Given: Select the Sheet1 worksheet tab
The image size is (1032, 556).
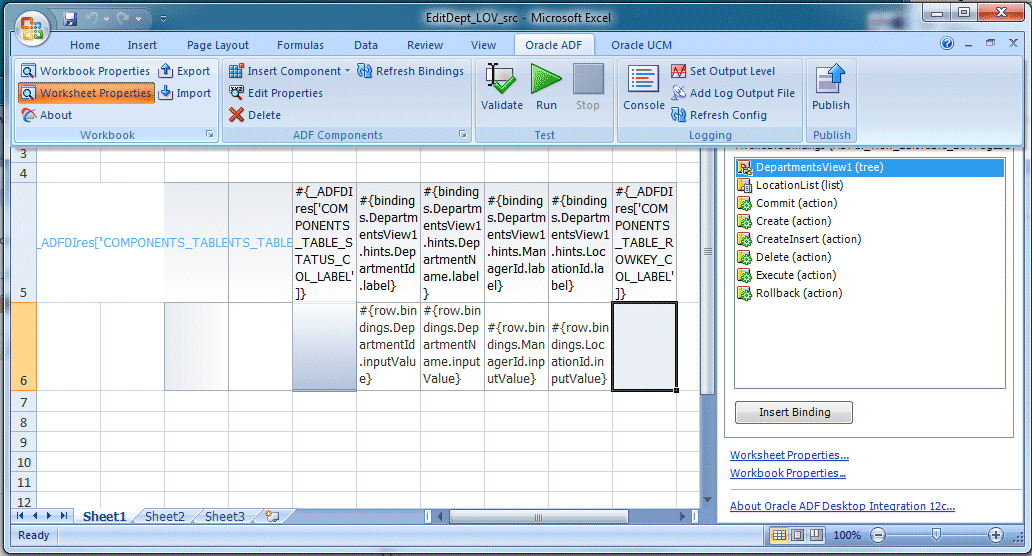Looking at the screenshot, I should point(104,517).
